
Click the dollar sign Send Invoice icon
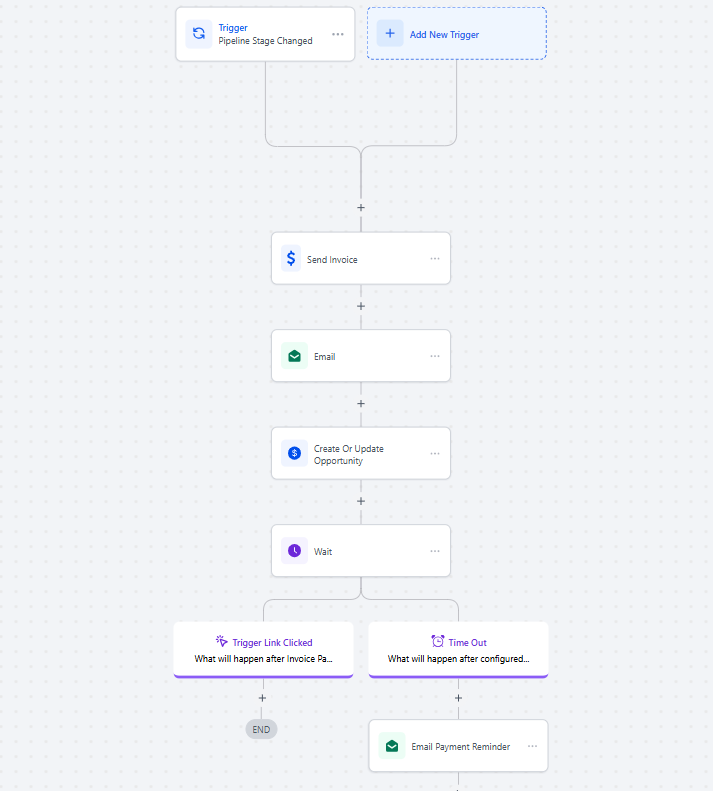291,259
